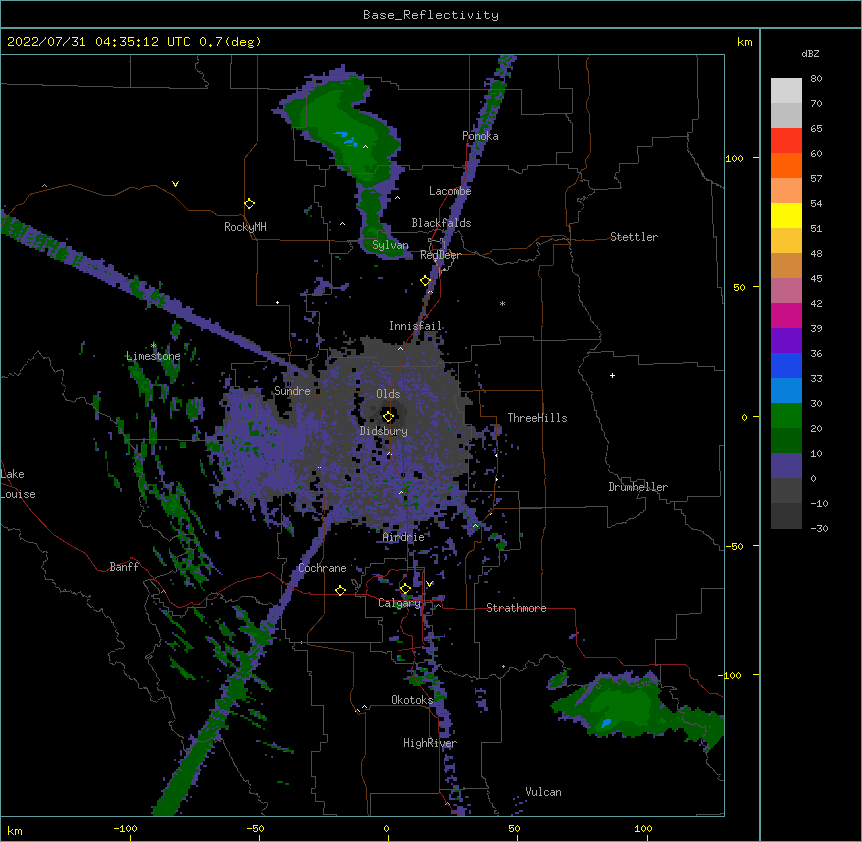
Task: Click the yellow diamond marker south of RedDeer
Action: pyautogui.click(x=426, y=281)
